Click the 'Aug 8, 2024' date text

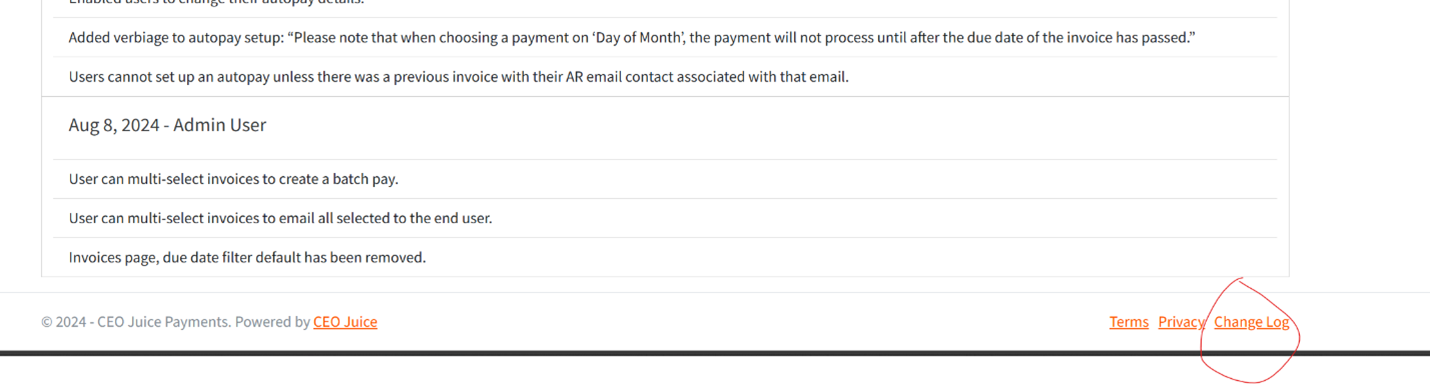113,125
